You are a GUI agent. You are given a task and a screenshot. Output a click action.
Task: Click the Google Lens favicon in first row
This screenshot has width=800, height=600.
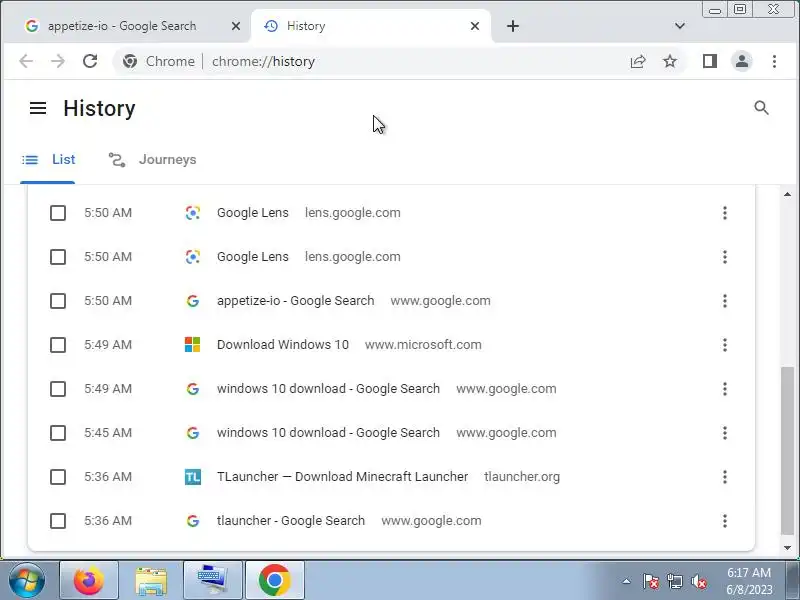[x=192, y=213]
